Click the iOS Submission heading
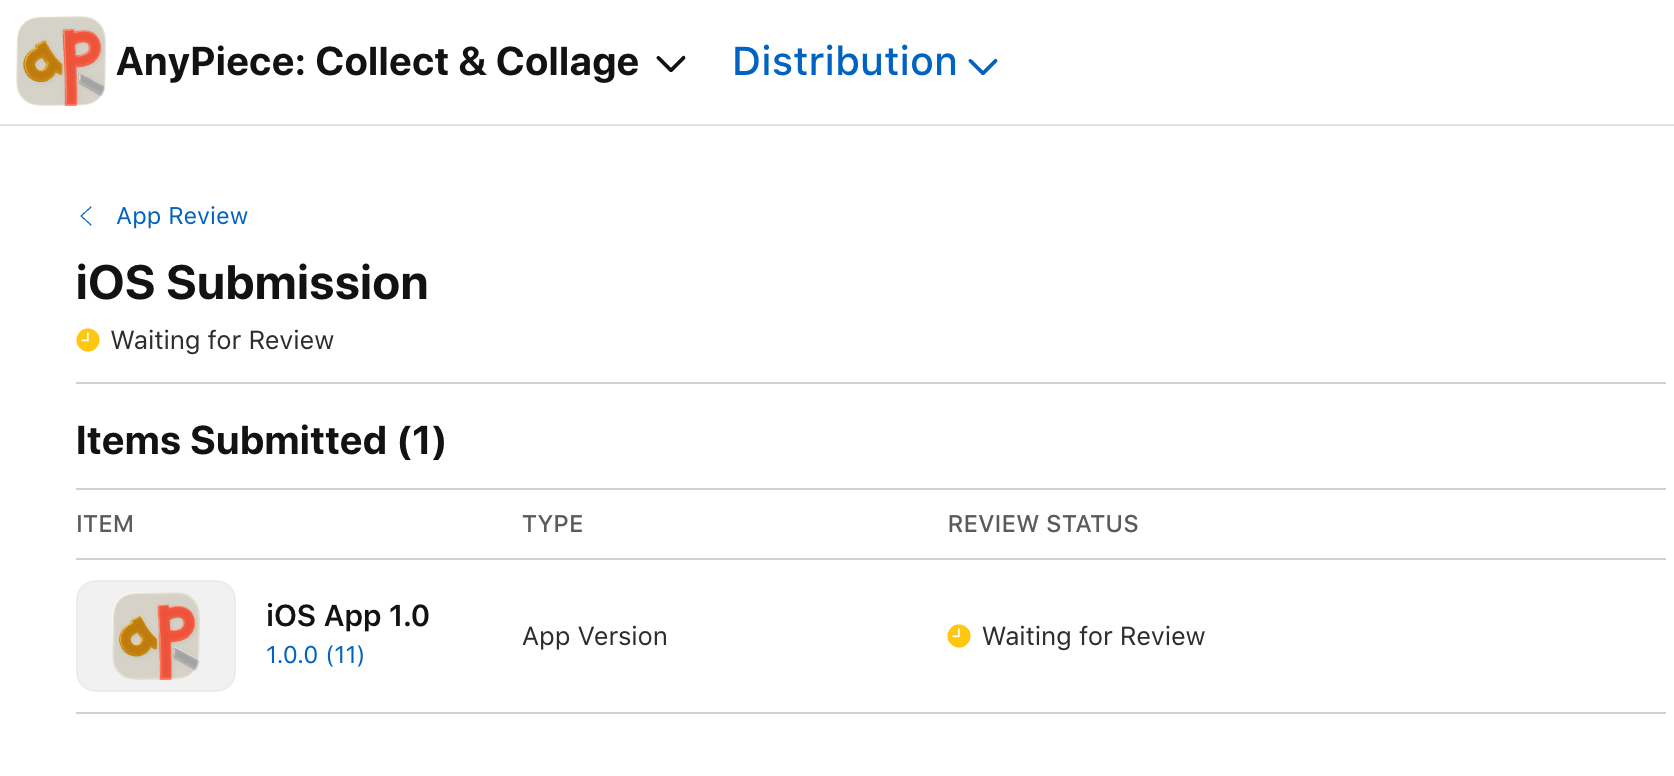The width and height of the screenshot is (1674, 776). tap(252, 283)
